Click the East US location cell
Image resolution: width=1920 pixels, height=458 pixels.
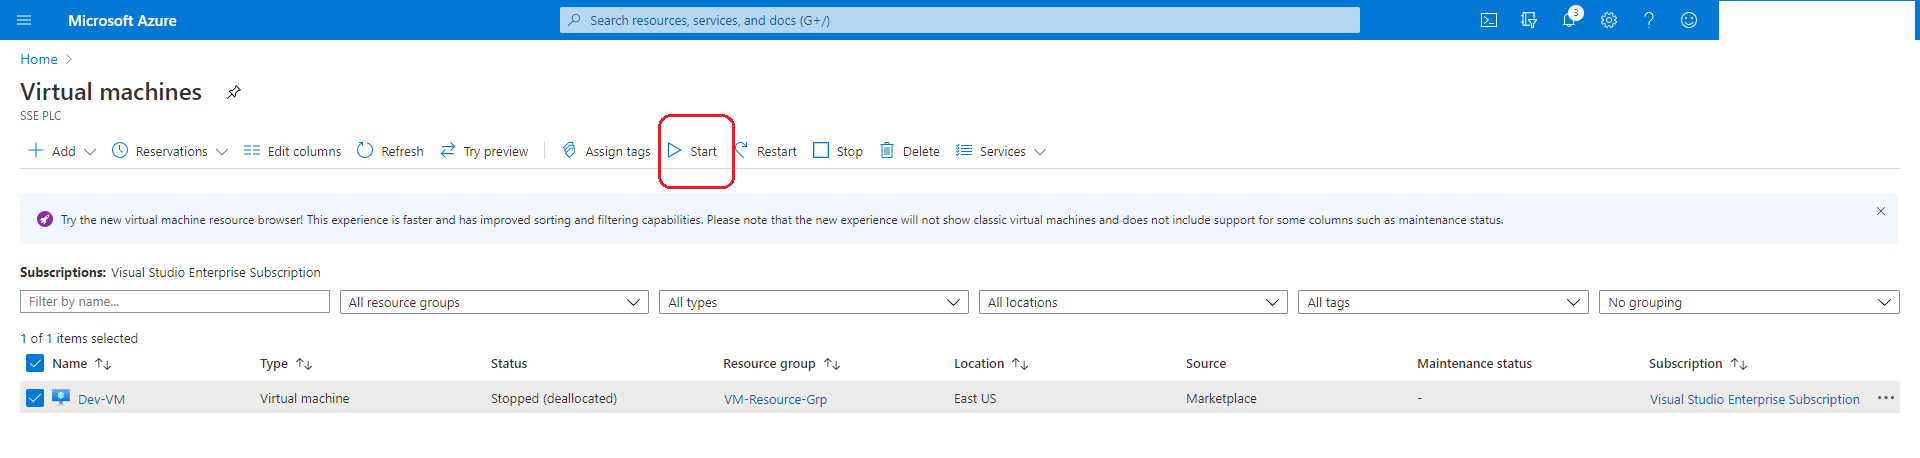(975, 398)
